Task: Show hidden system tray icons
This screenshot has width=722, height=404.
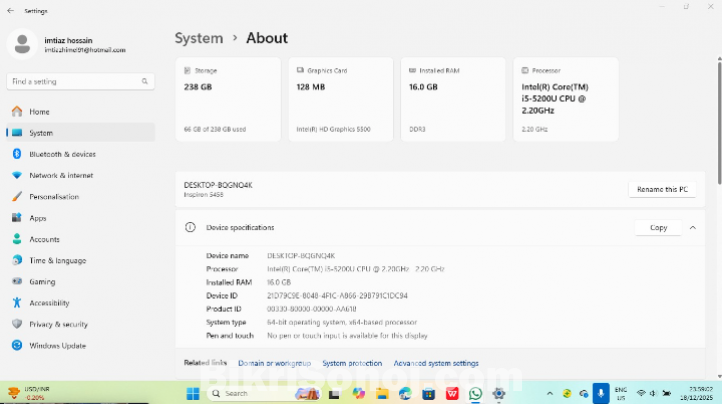Action: (550, 393)
